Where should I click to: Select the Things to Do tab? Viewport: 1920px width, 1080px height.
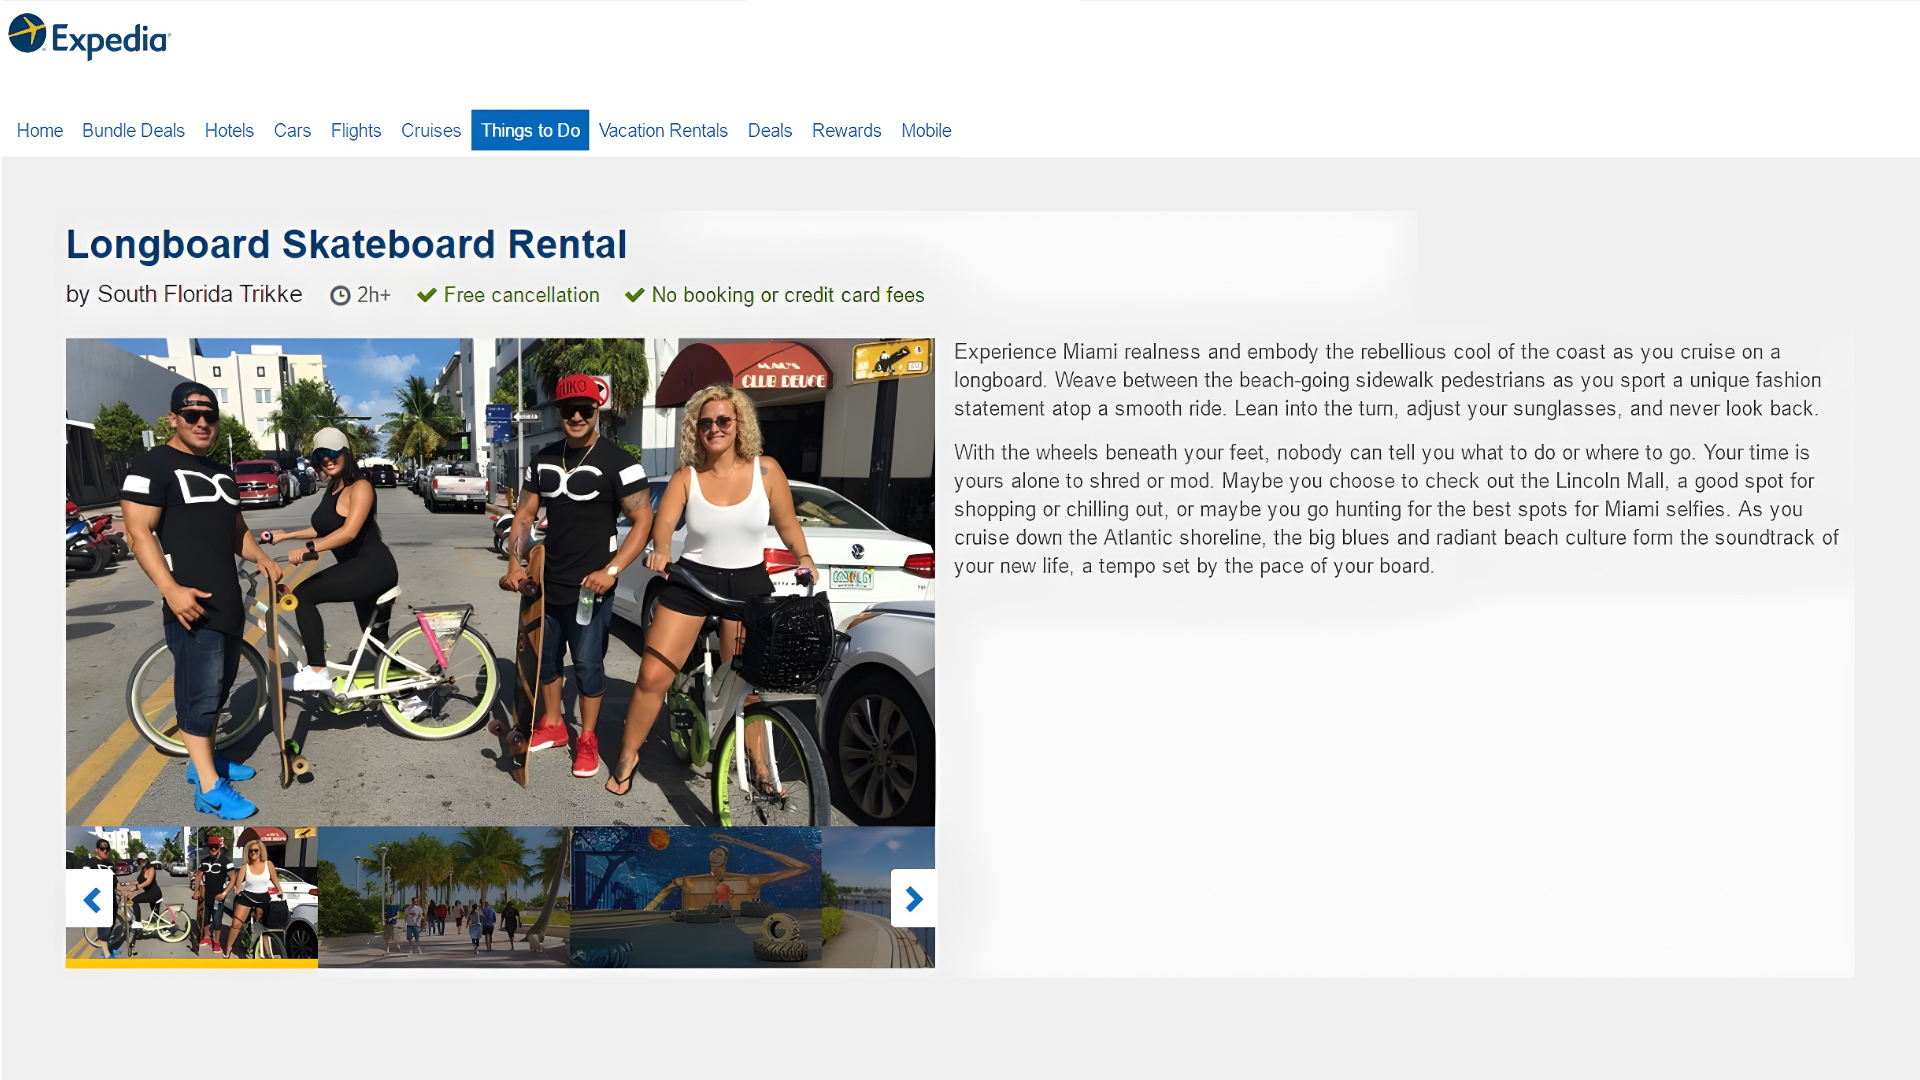(530, 131)
